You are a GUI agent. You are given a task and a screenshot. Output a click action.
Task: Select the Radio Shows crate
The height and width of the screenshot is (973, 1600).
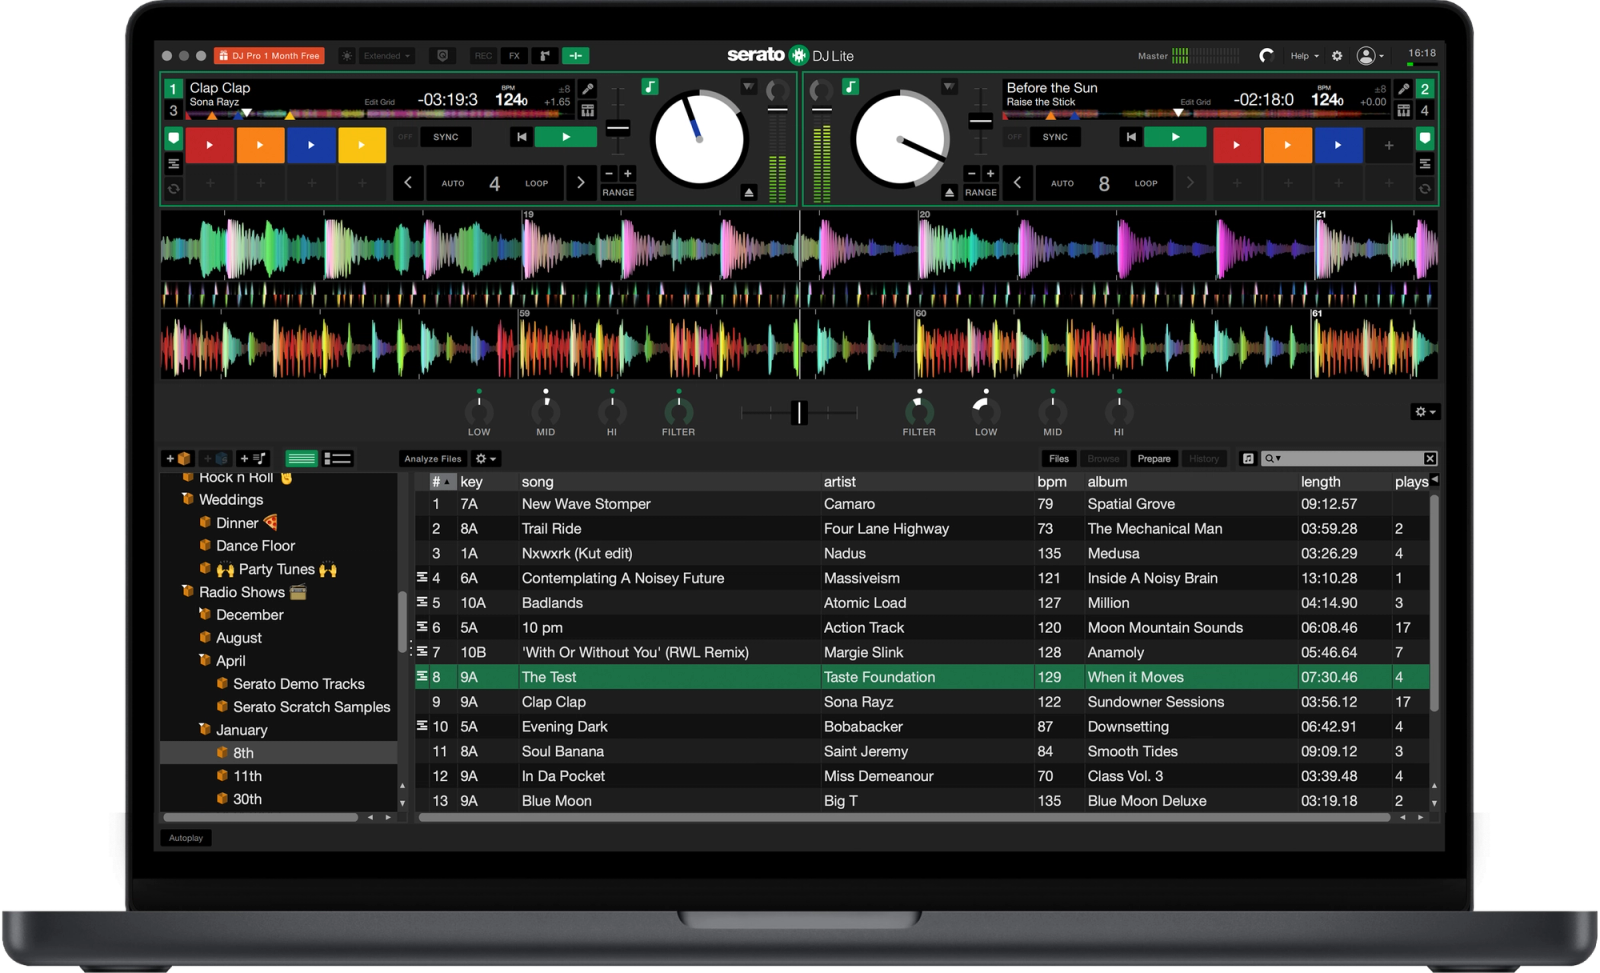[x=241, y=592]
